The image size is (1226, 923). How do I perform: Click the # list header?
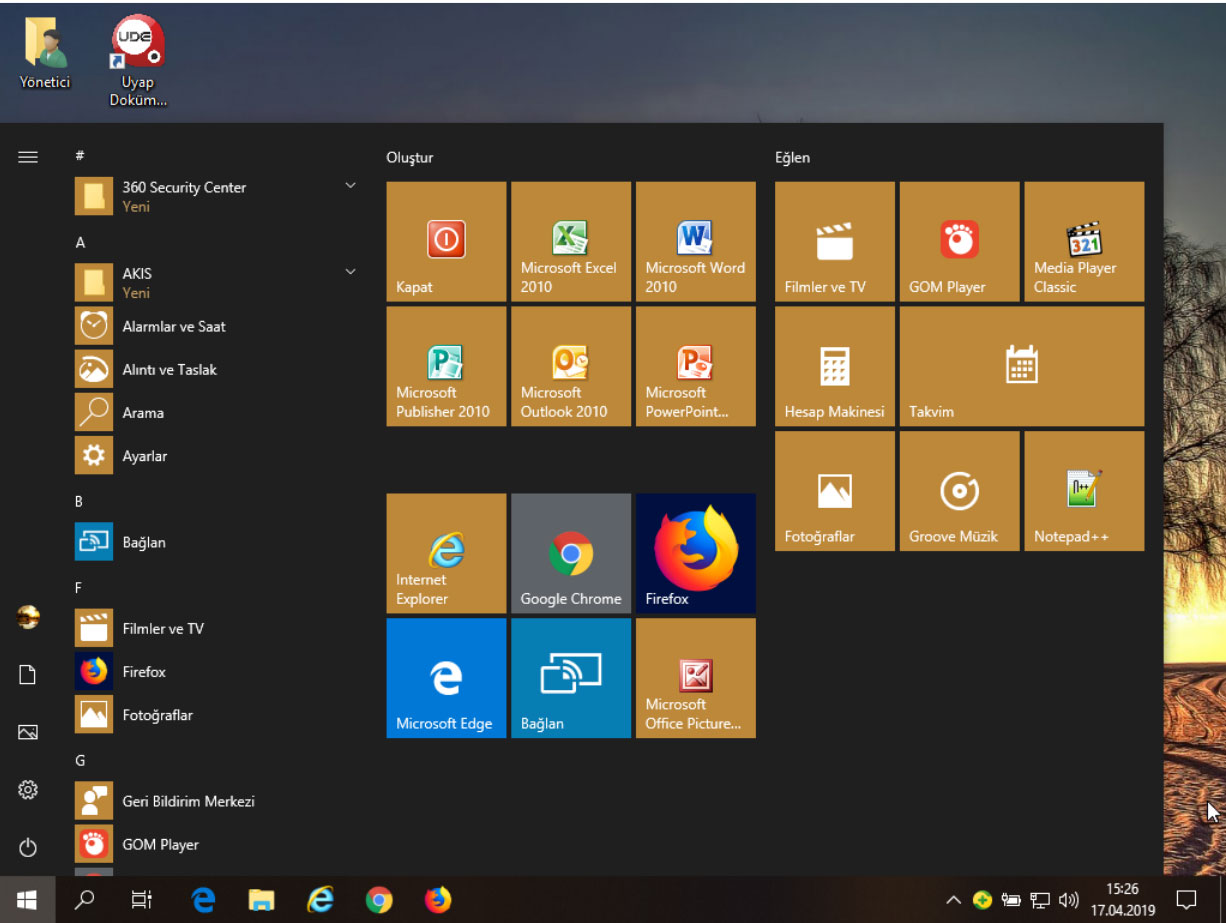pyautogui.click(x=79, y=155)
